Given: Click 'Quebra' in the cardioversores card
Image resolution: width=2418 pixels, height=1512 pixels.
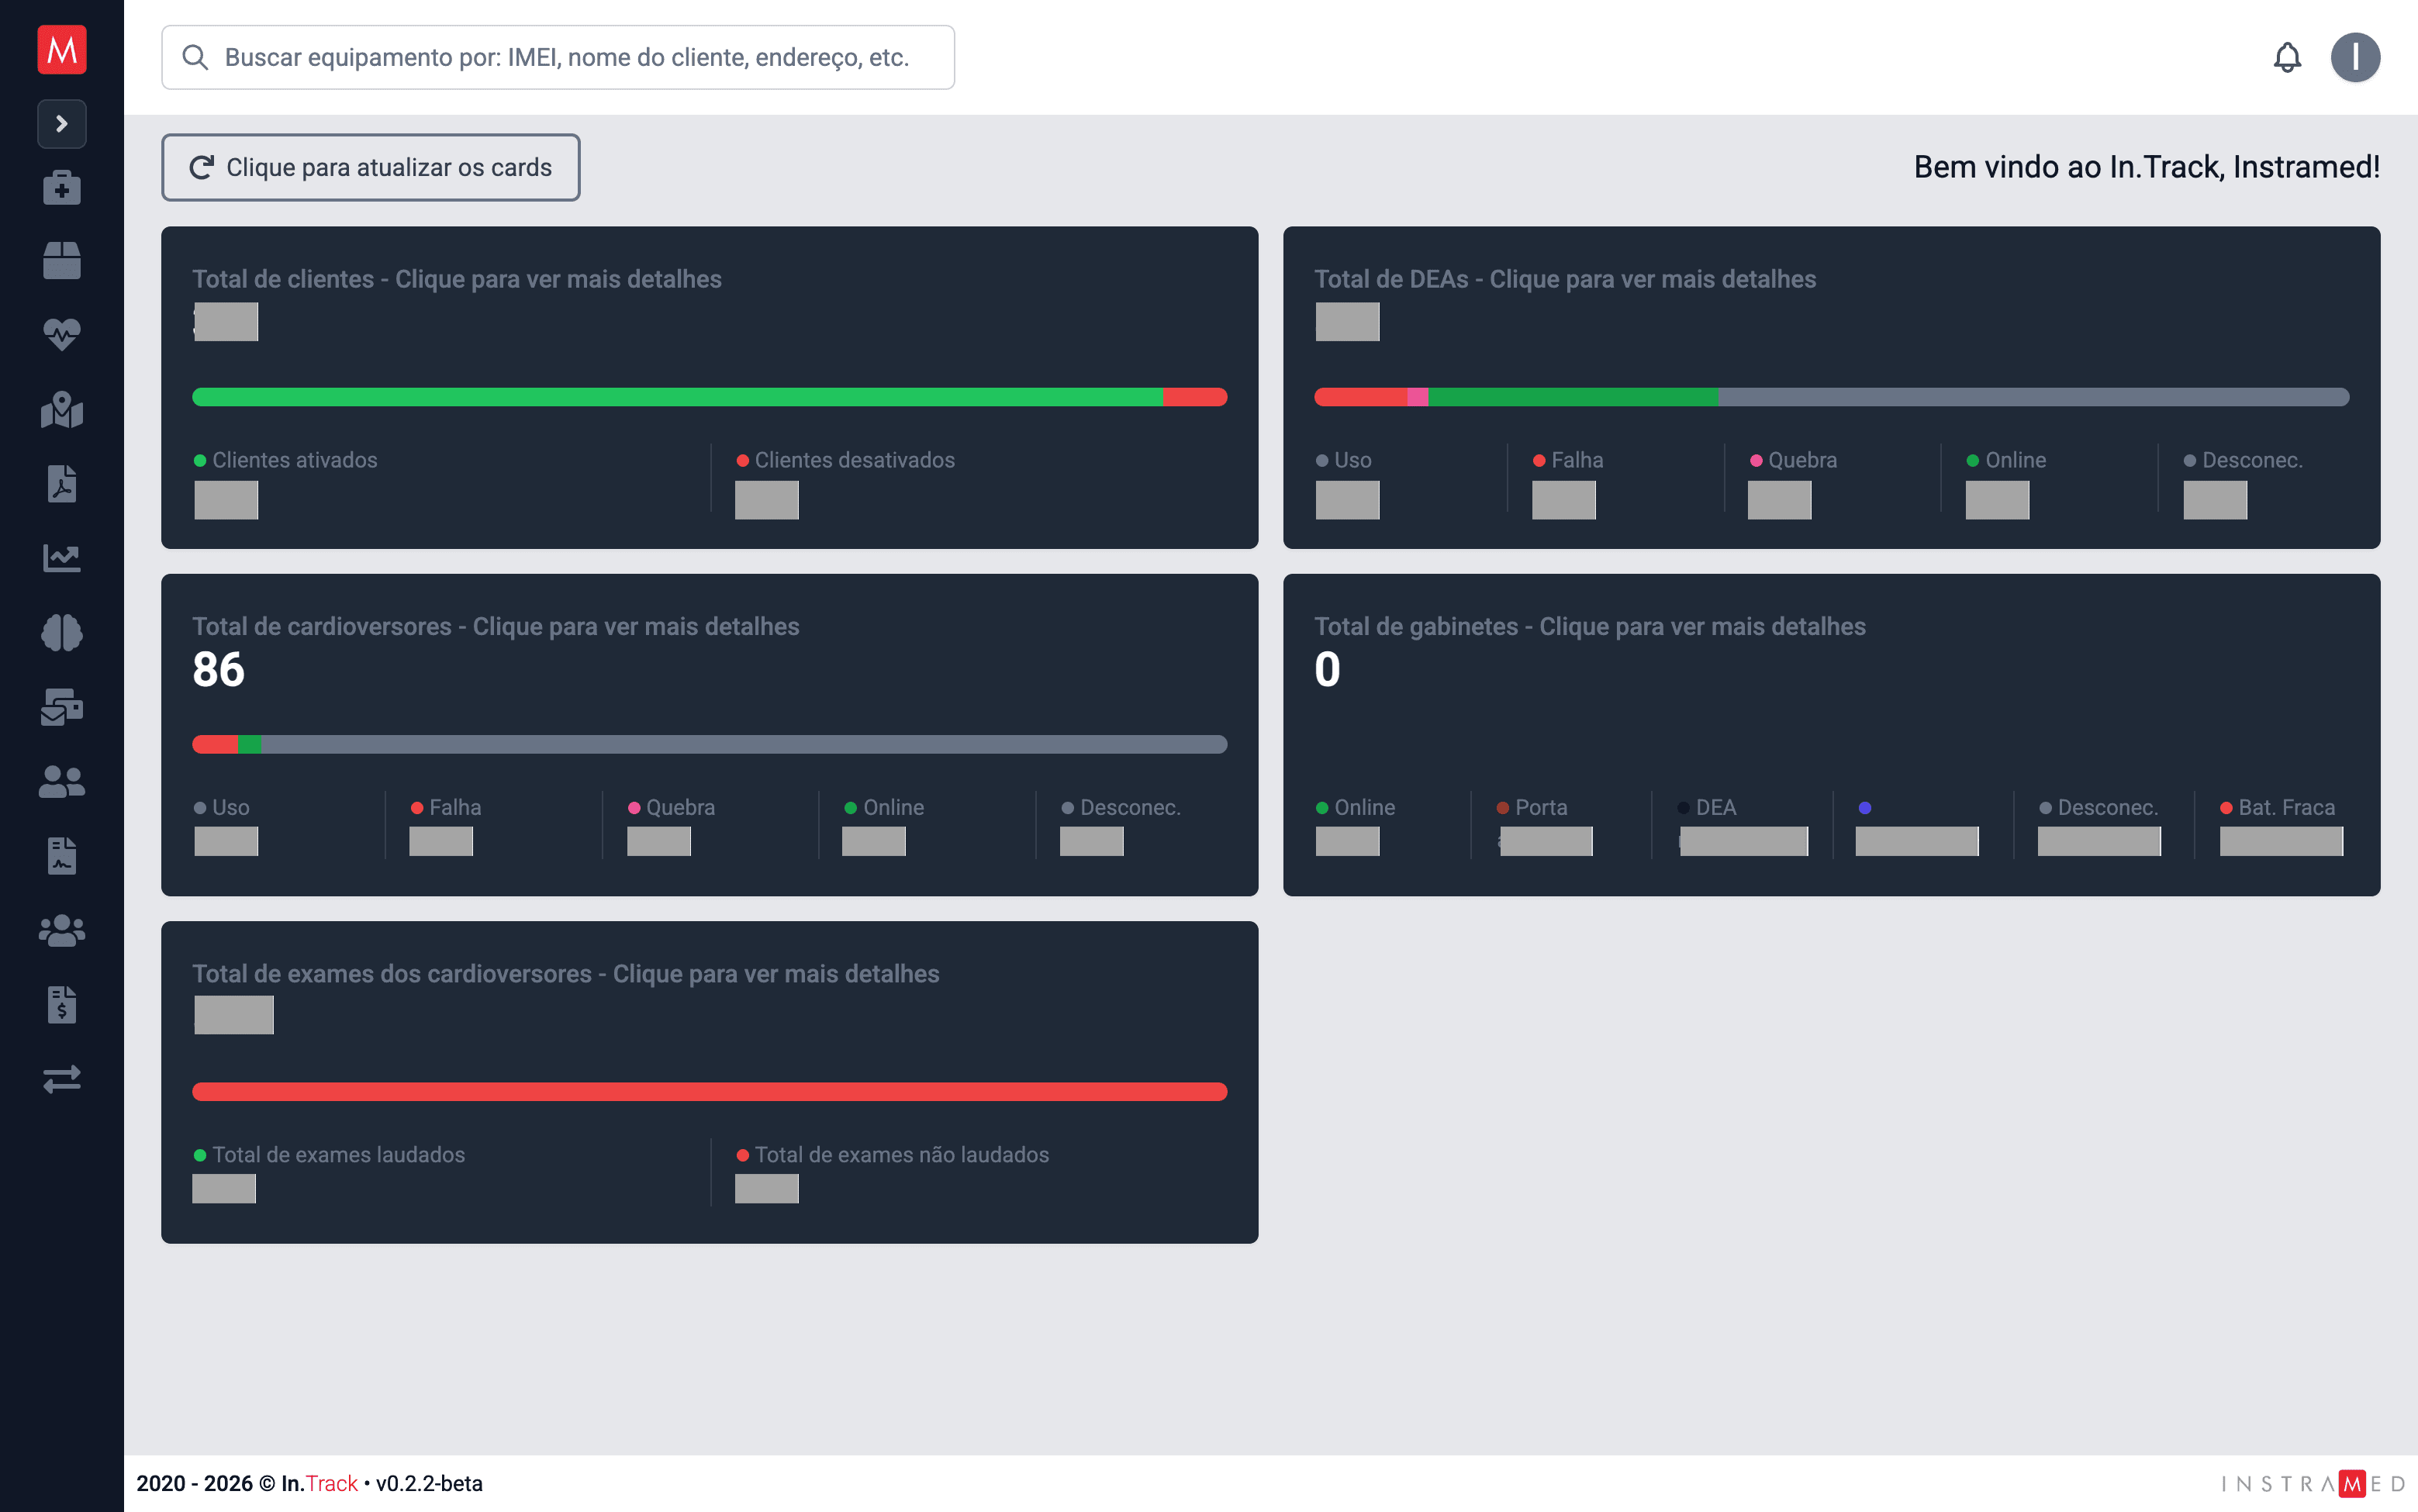Looking at the screenshot, I should click(x=680, y=807).
